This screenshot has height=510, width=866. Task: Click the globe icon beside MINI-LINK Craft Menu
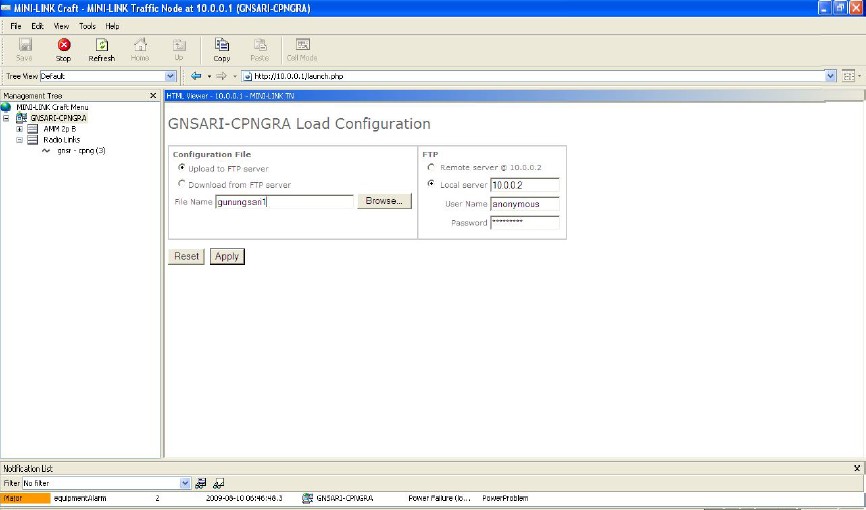pos(6,107)
